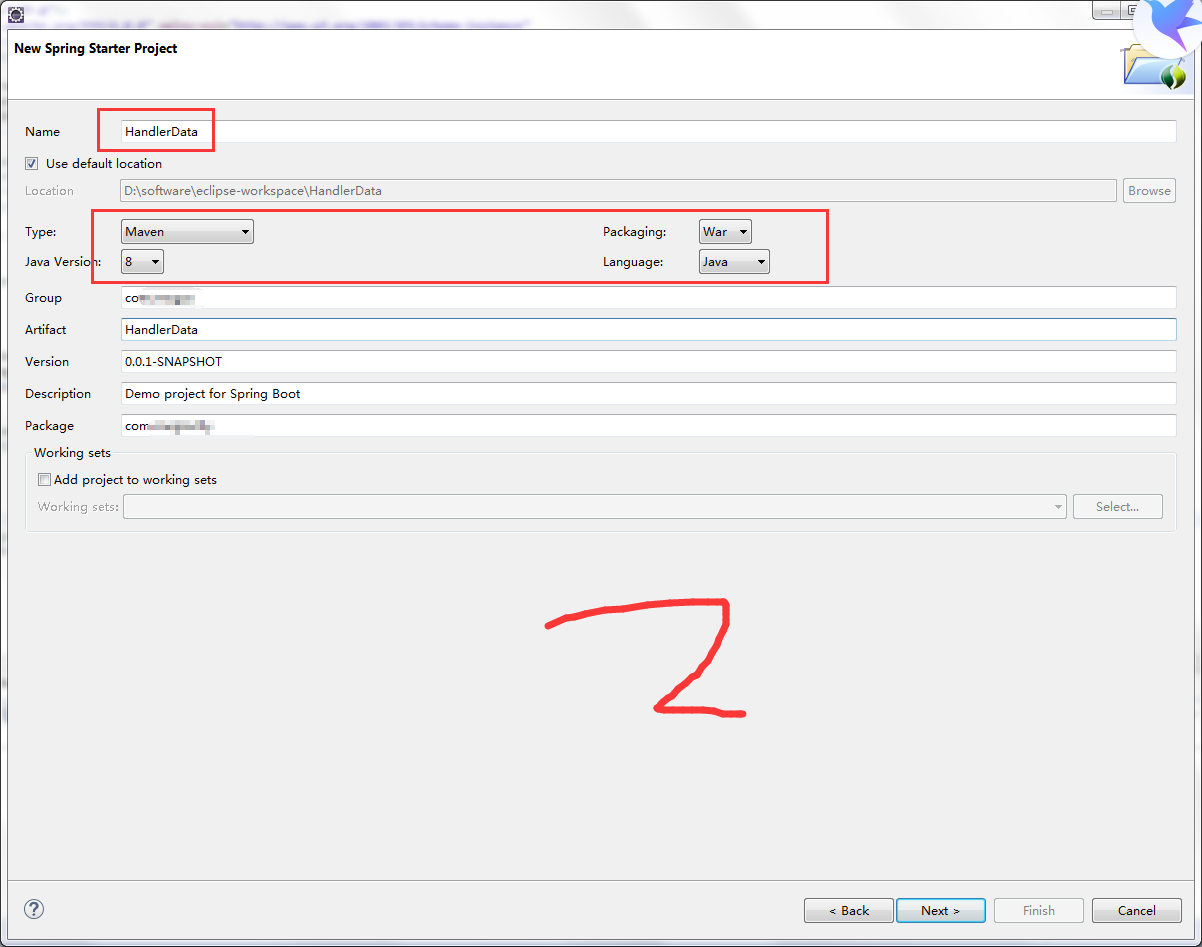Click the Description label text
The height and width of the screenshot is (947, 1202).
click(x=58, y=394)
